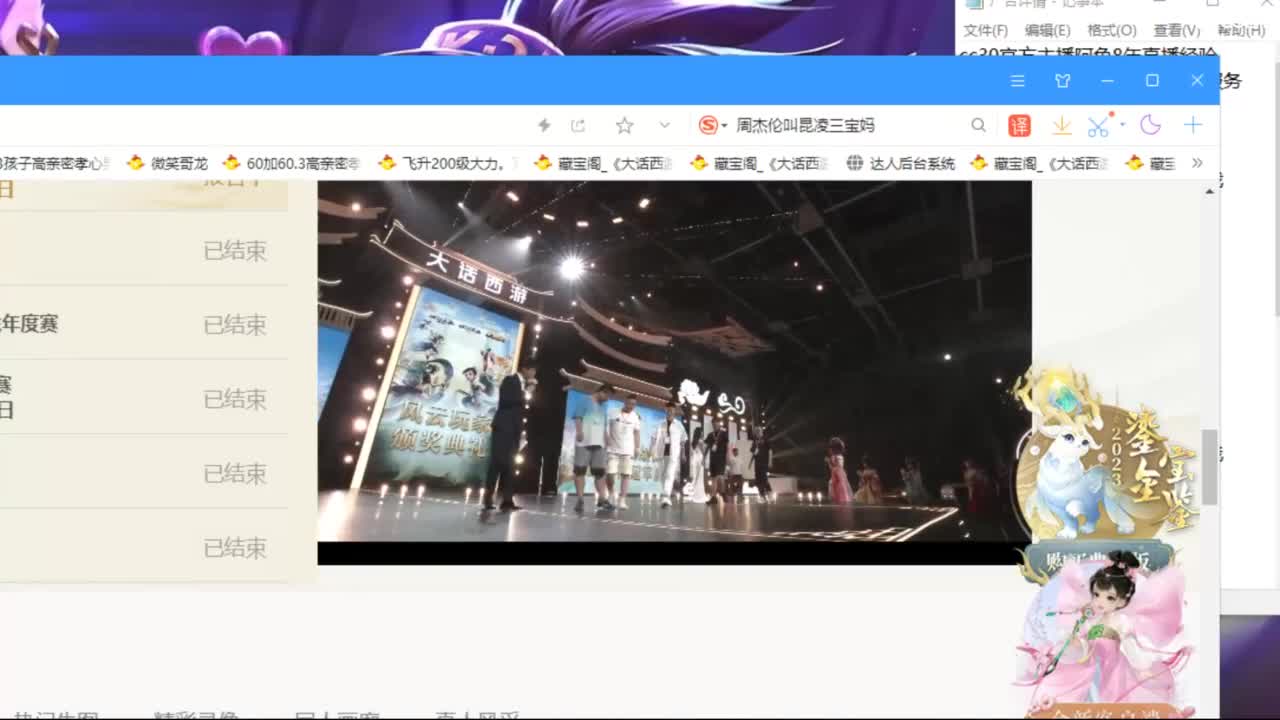The image size is (1280, 720).
Task: Open the Sogou search engine selector
Action: tap(713, 125)
